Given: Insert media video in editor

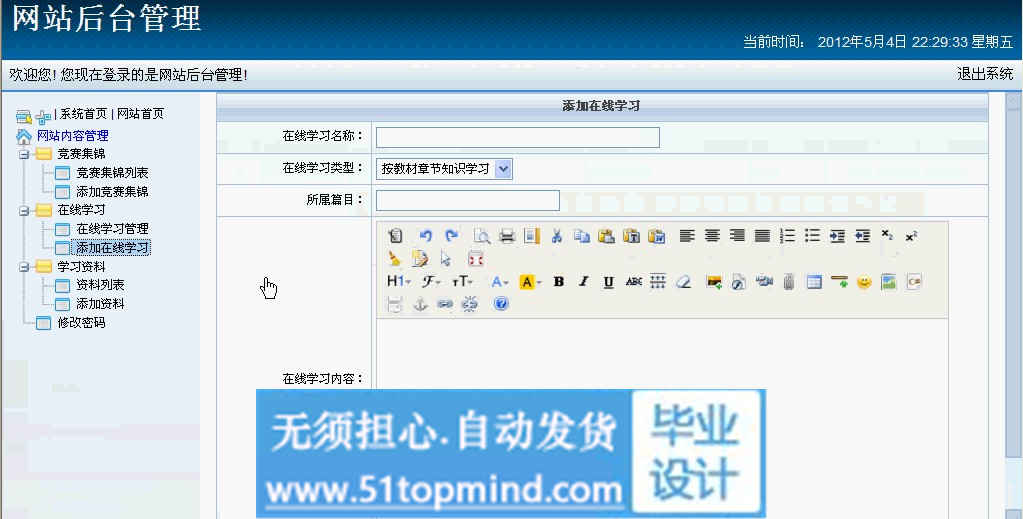Looking at the screenshot, I should [764, 281].
